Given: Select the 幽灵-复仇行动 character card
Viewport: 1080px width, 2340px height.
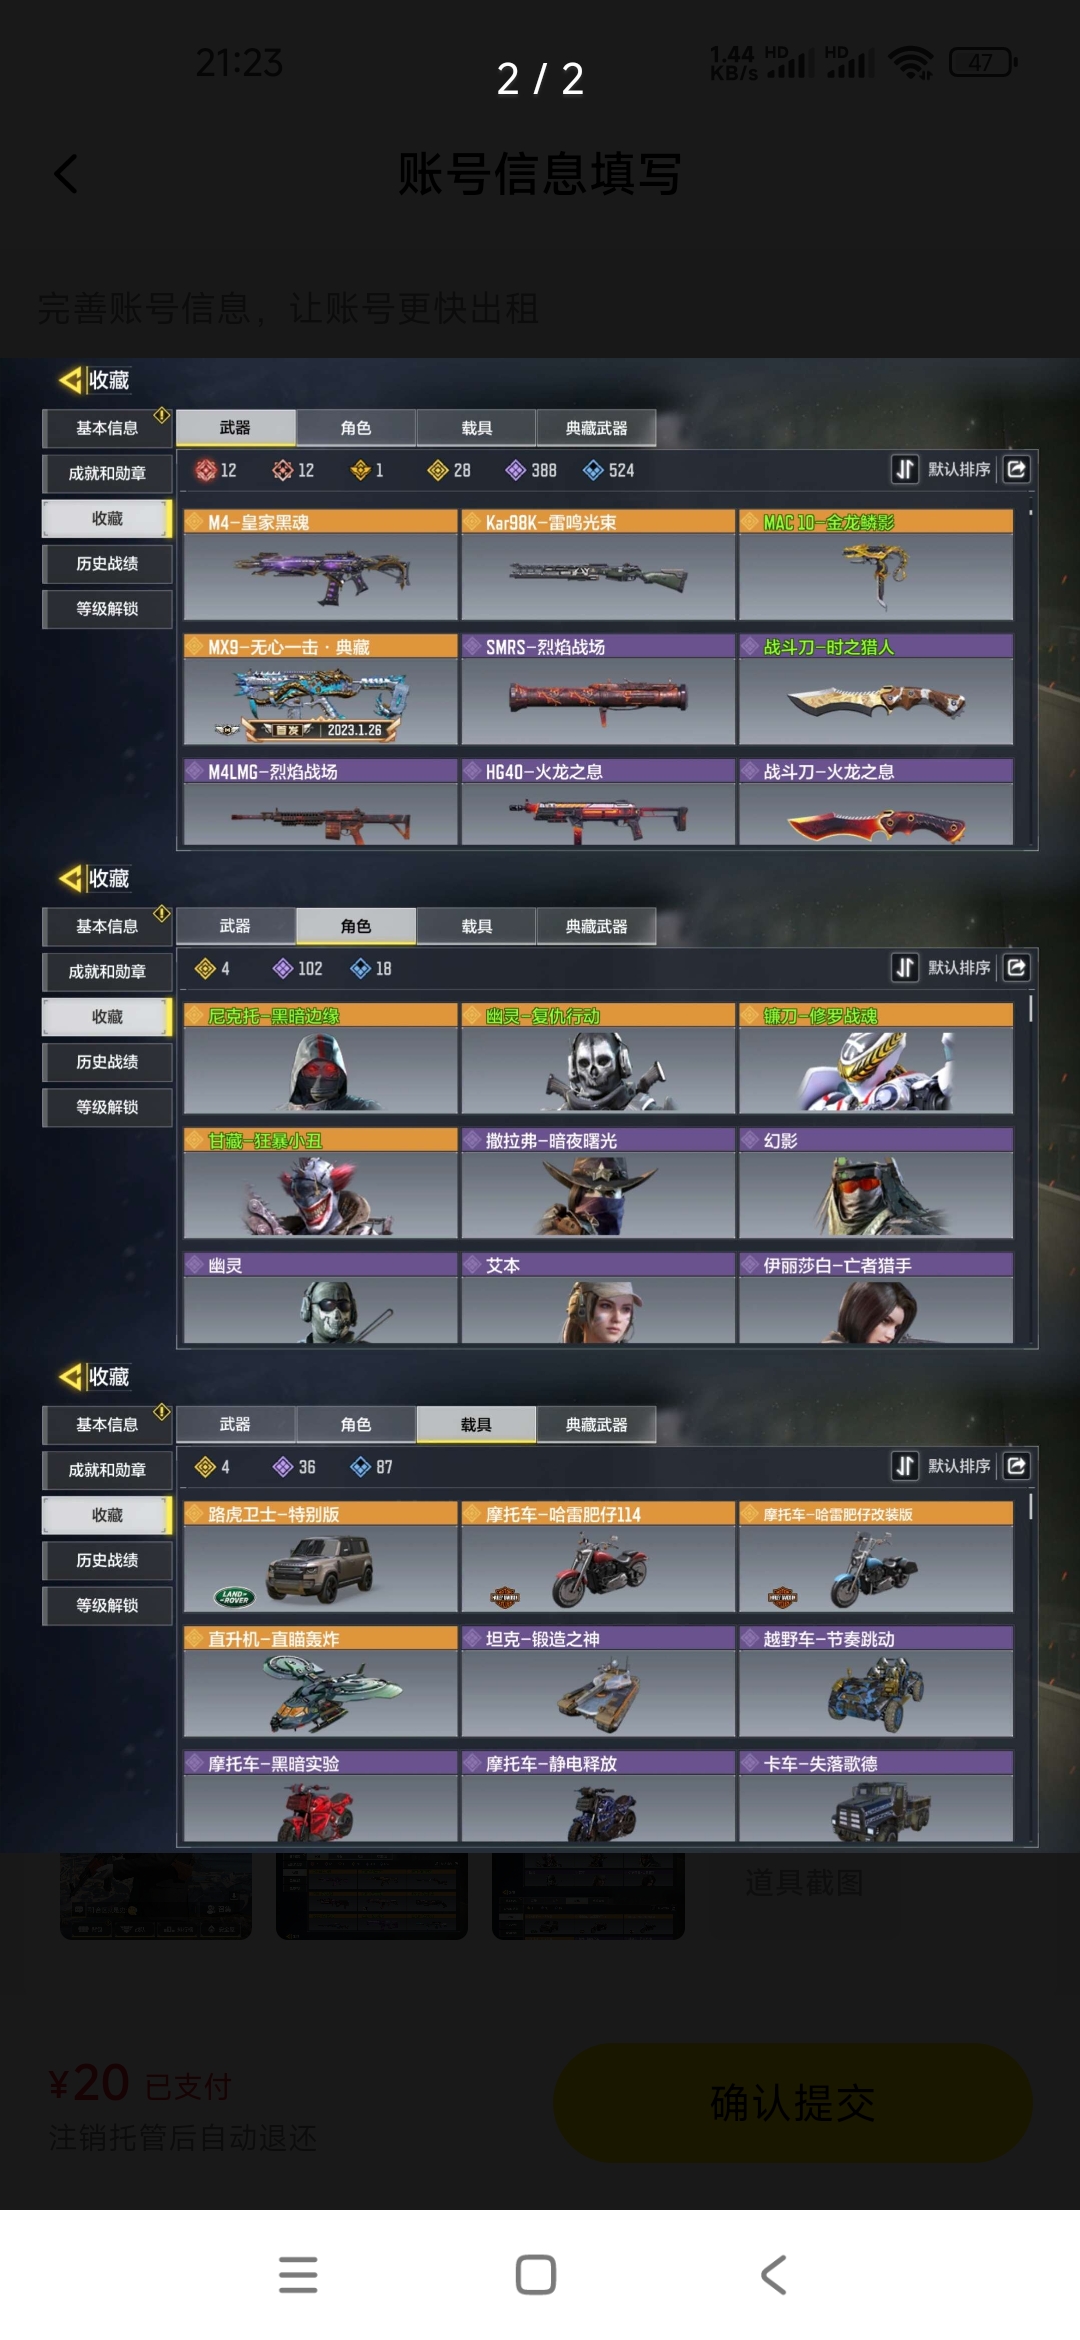Looking at the screenshot, I should pyautogui.click(x=598, y=1059).
